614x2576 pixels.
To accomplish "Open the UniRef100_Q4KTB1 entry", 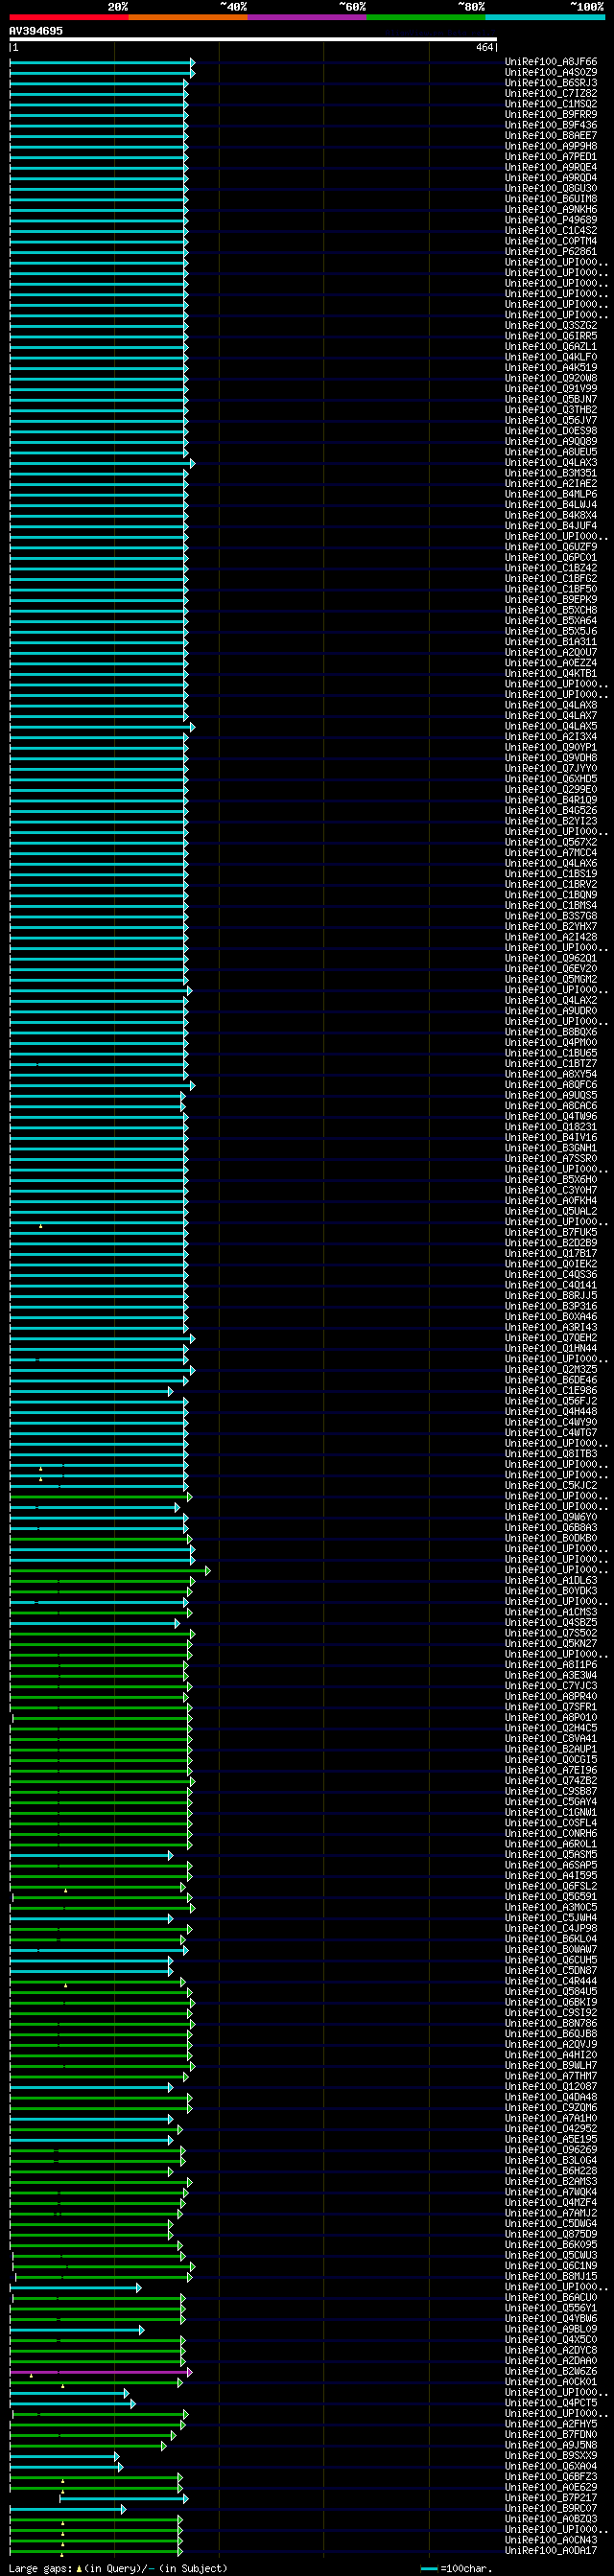I will click(551, 673).
